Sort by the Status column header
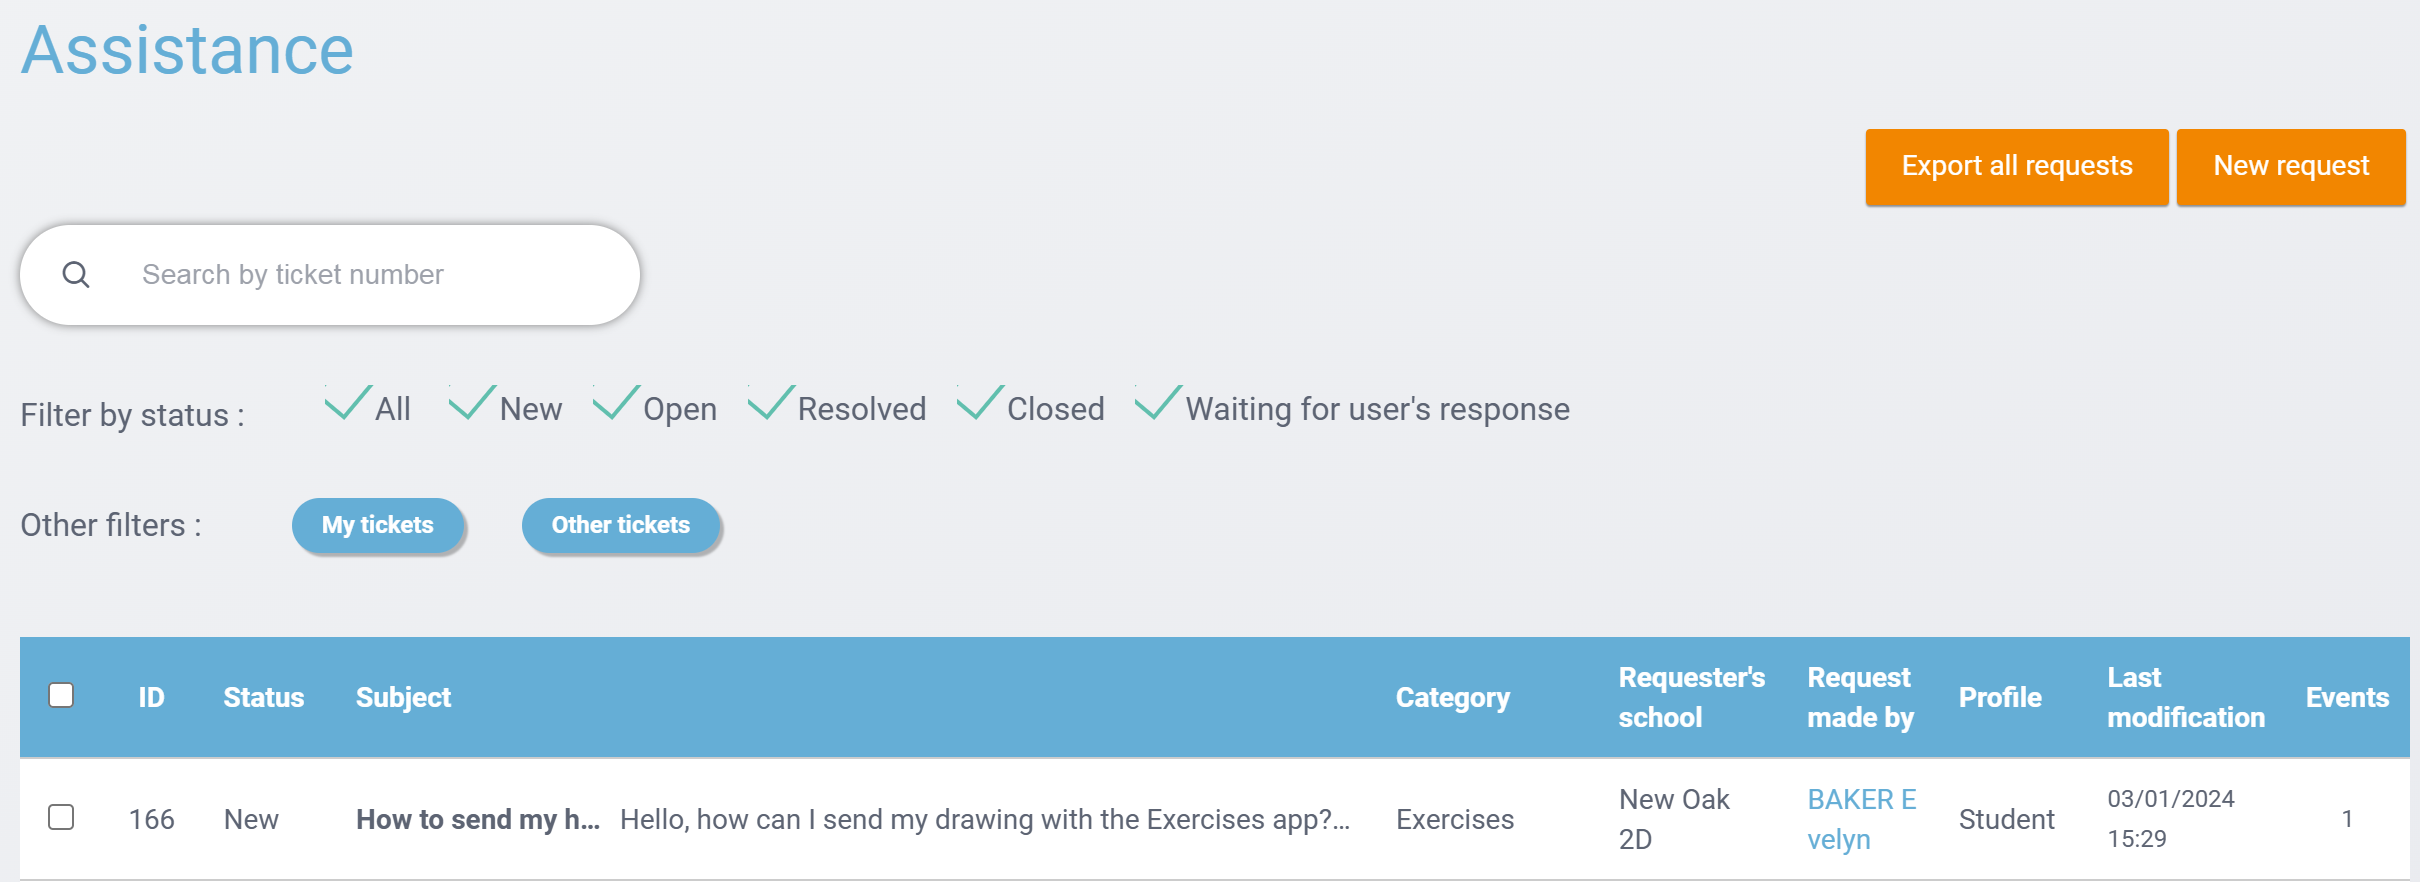2420x882 pixels. click(x=263, y=697)
